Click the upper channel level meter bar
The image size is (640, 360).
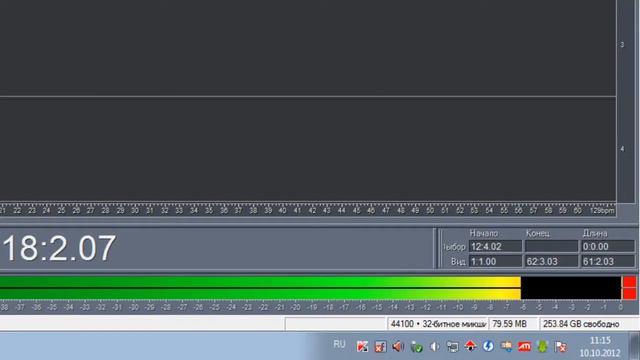[x=310, y=282]
